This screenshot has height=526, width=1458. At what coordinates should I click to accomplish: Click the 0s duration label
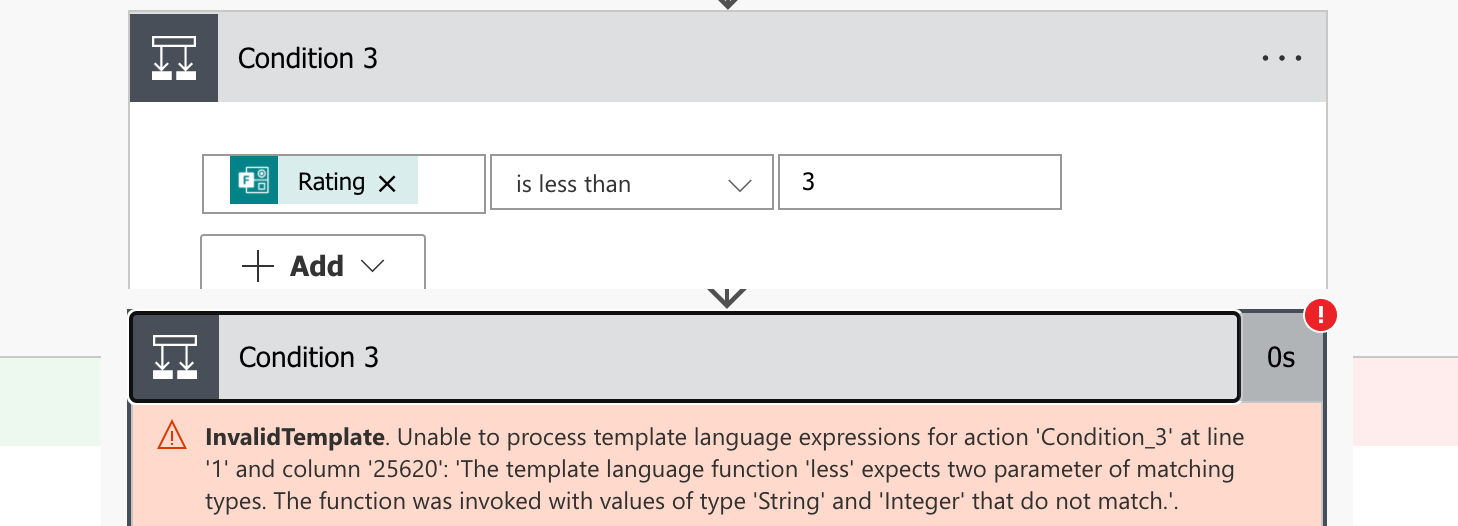(1281, 357)
